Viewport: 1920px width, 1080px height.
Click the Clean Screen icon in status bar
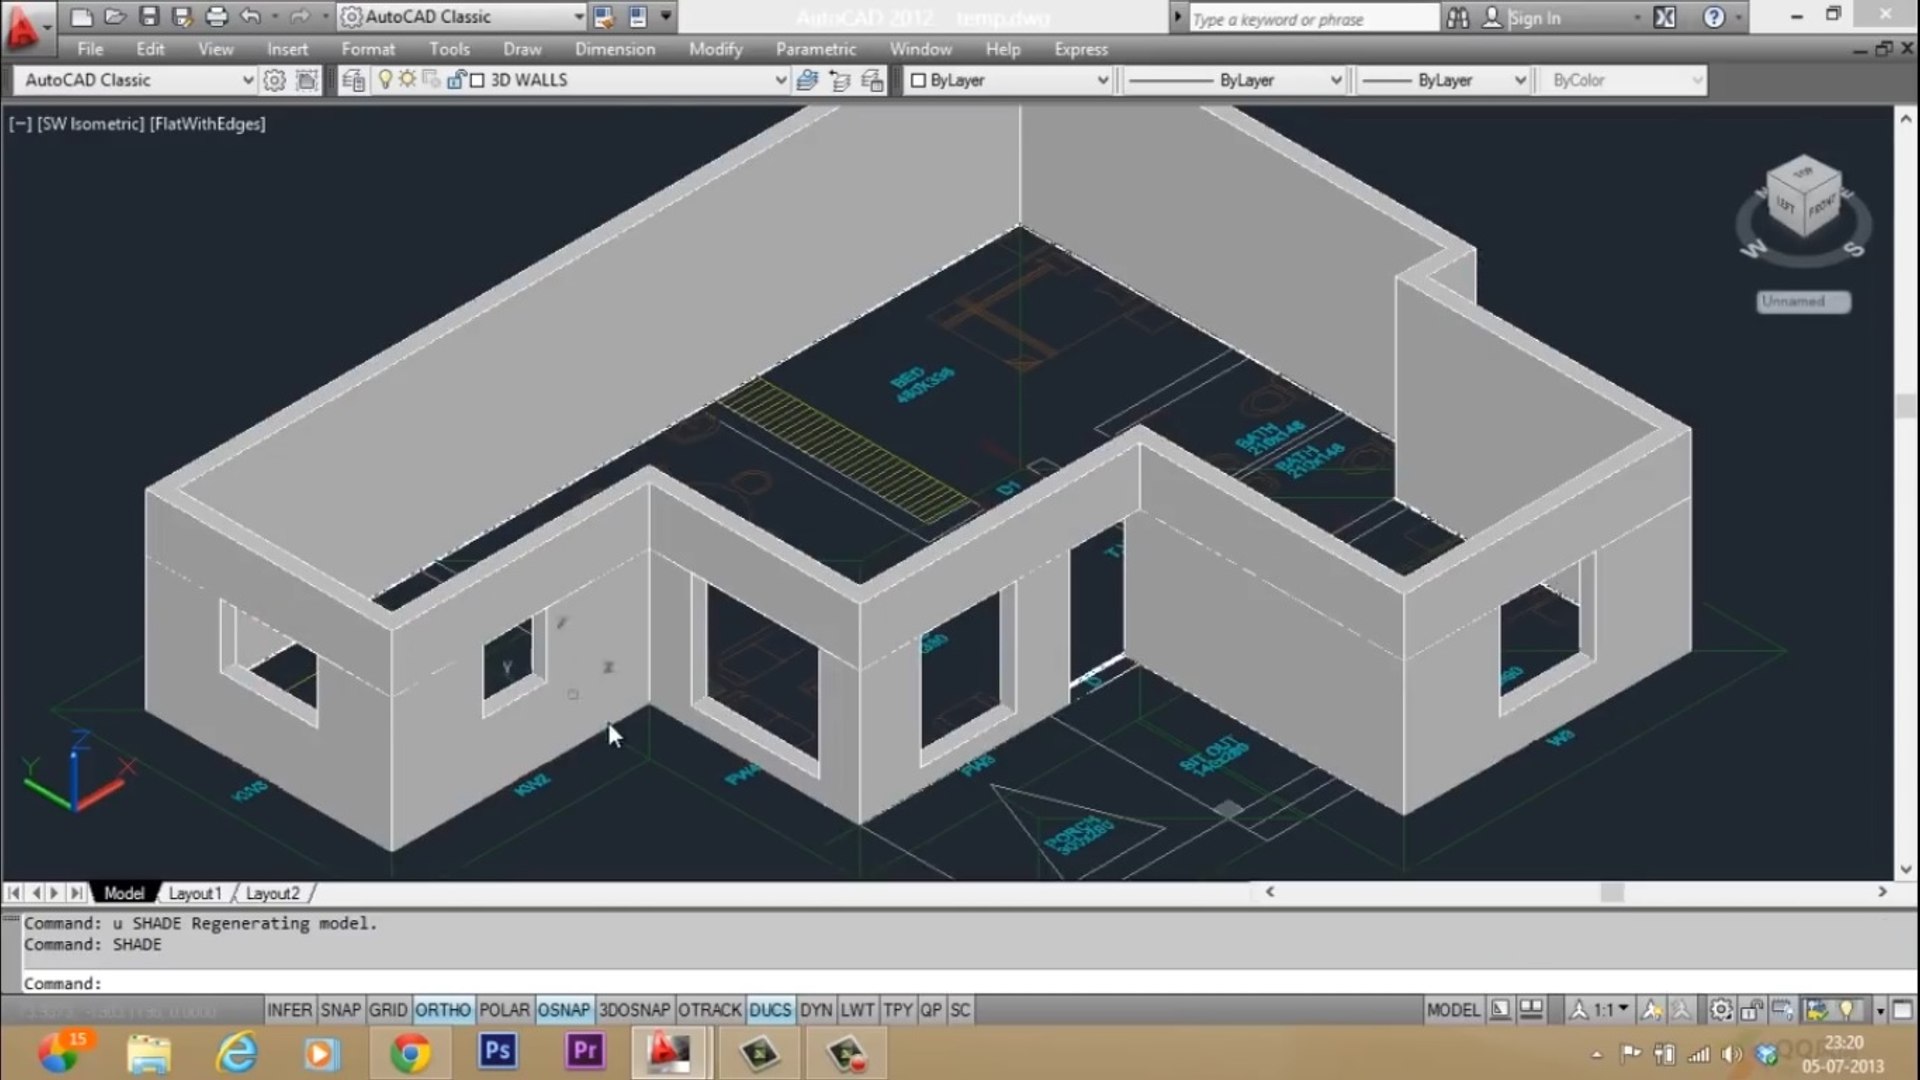(x=1902, y=1010)
